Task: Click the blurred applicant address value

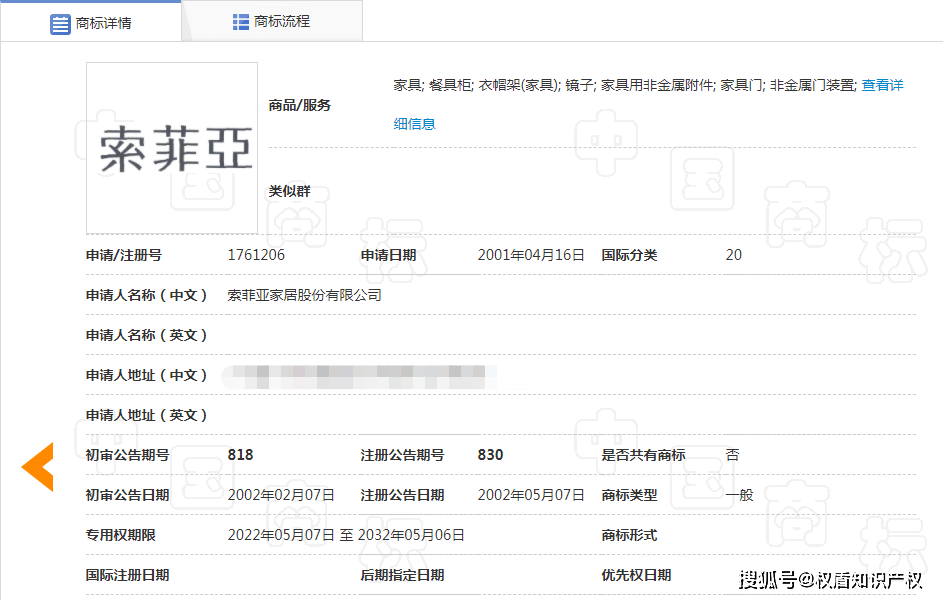Action: point(359,376)
